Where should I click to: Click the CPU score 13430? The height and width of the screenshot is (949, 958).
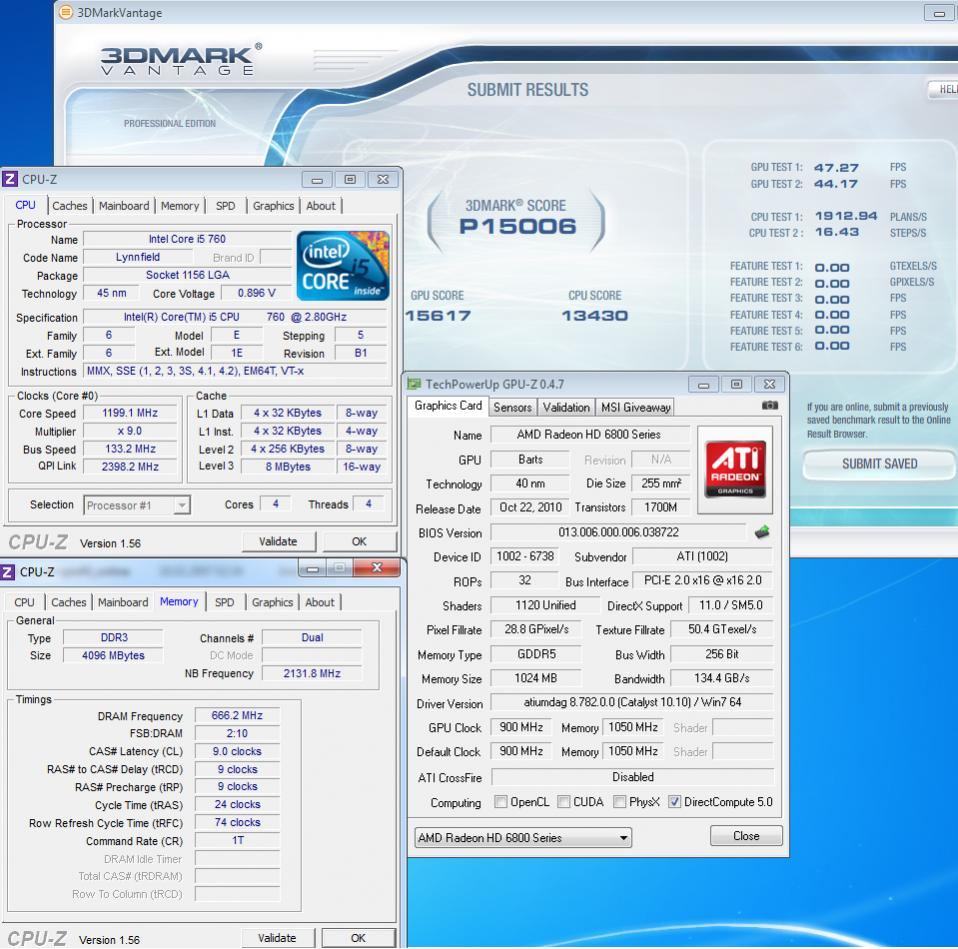(x=594, y=316)
